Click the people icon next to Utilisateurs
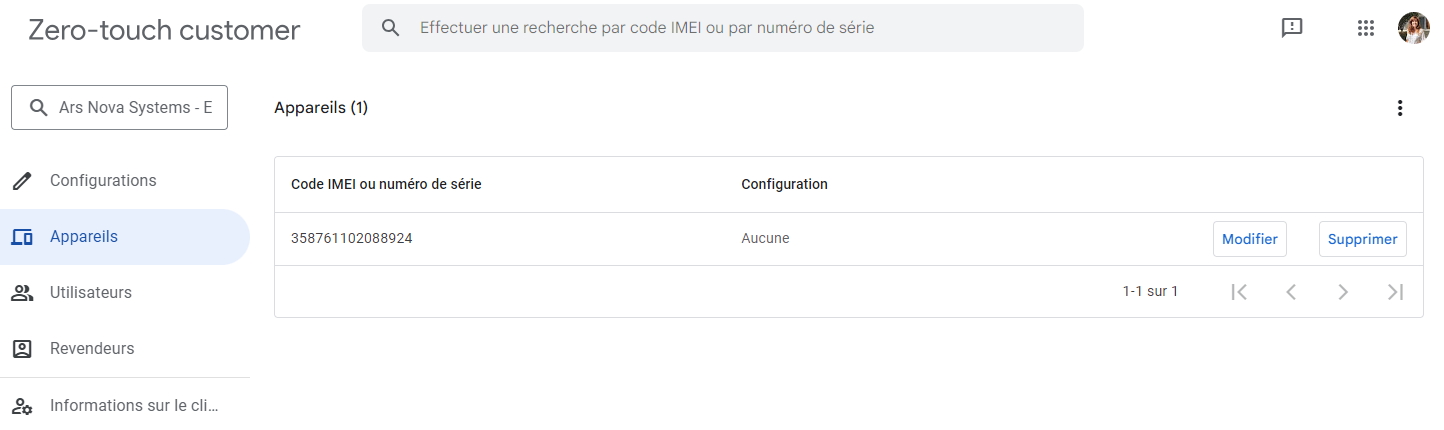The image size is (1444, 430). [22, 293]
